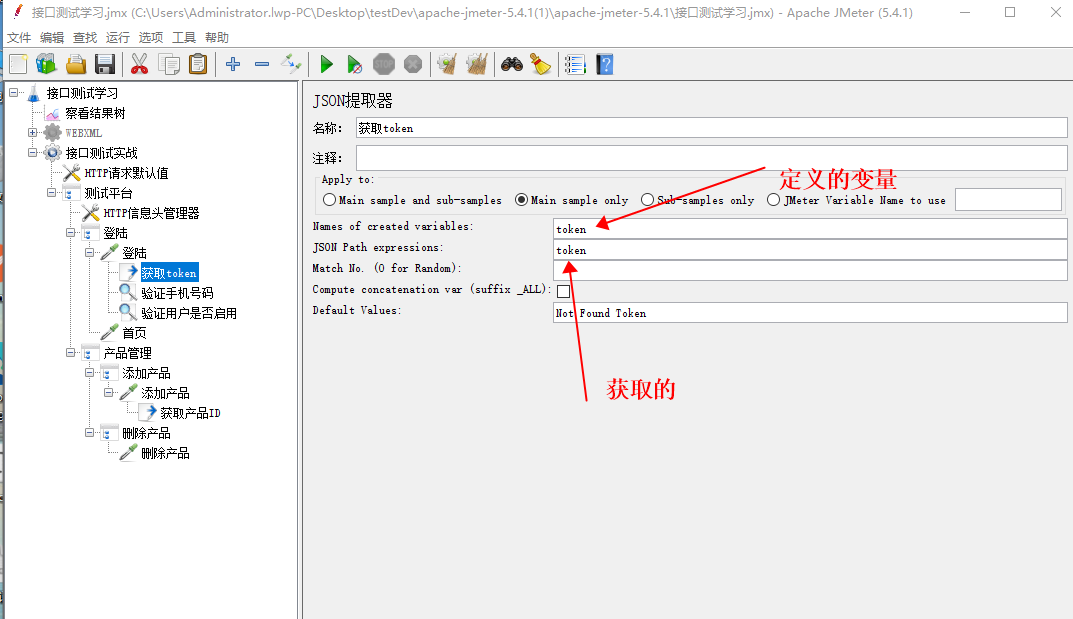1073x619 pixels.
Task: Click the Default Values input field
Action: click(x=810, y=313)
